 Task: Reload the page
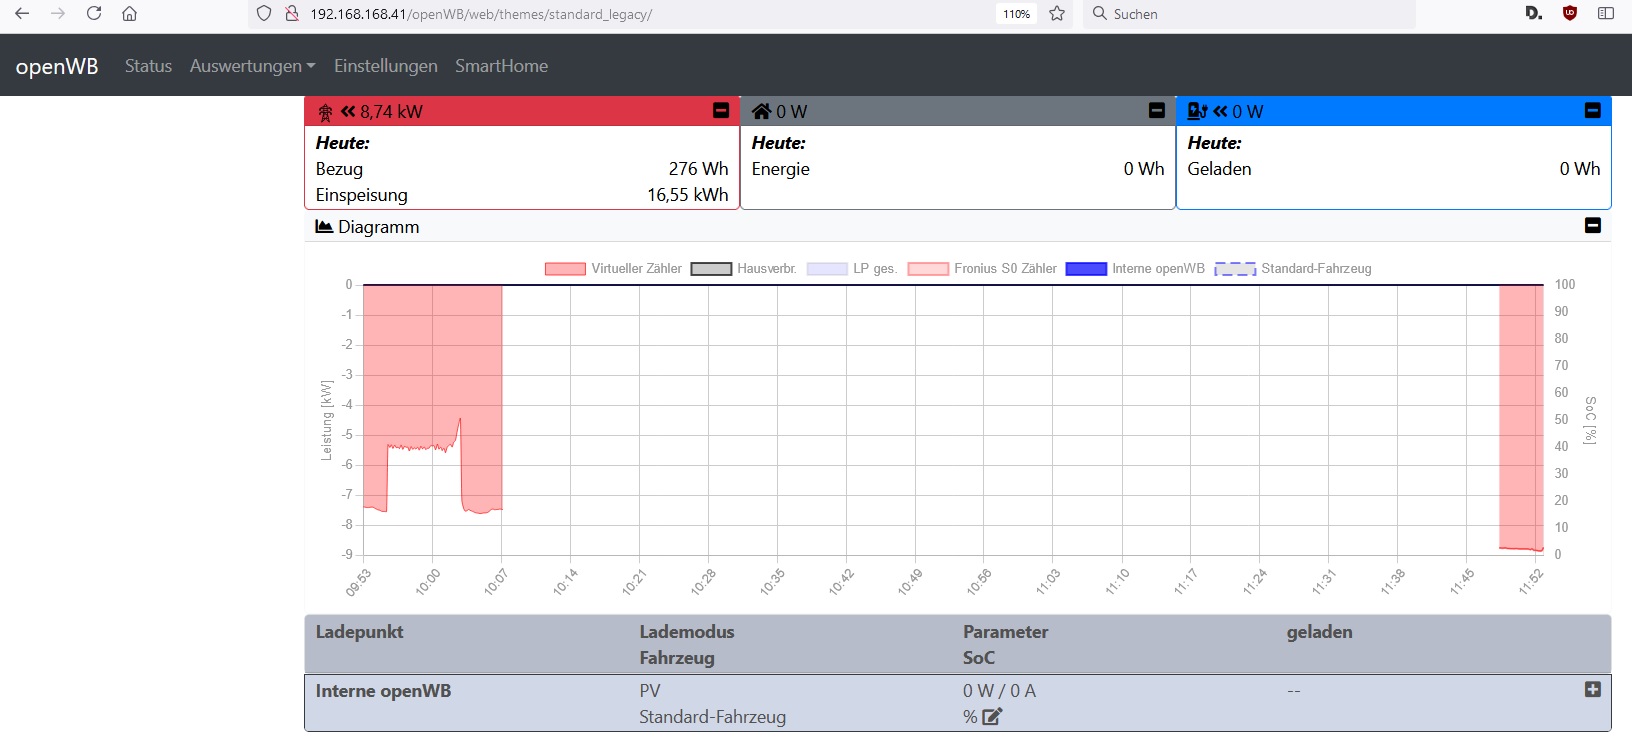coord(94,14)
